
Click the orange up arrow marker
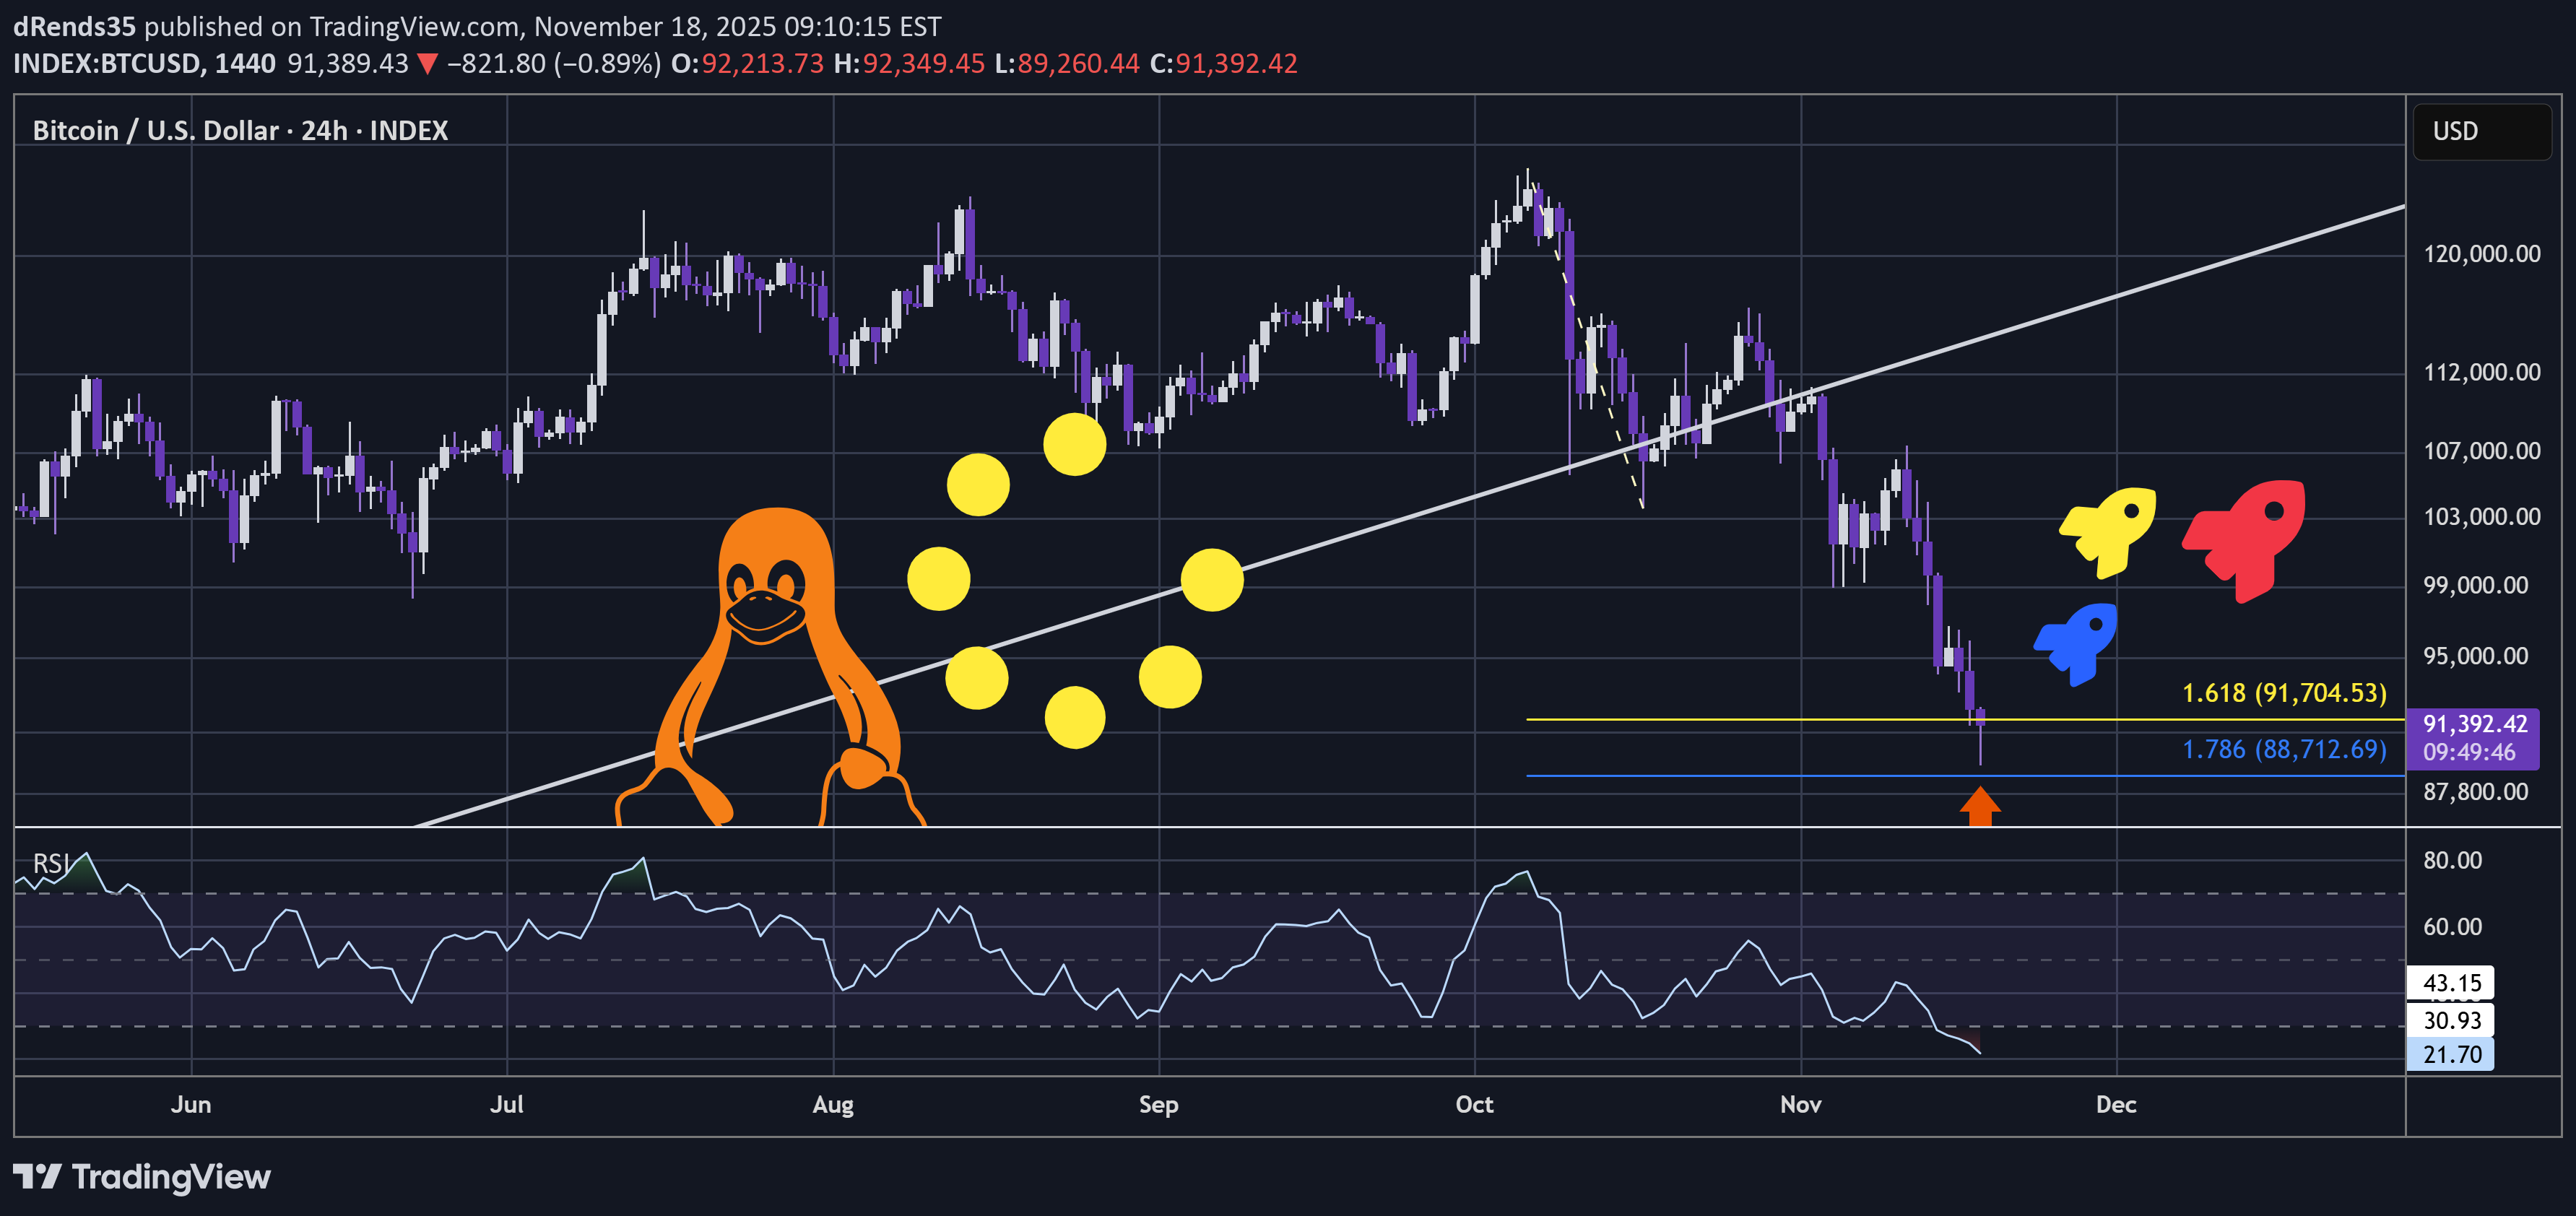pyautogui.click(x=1980, y=805)
